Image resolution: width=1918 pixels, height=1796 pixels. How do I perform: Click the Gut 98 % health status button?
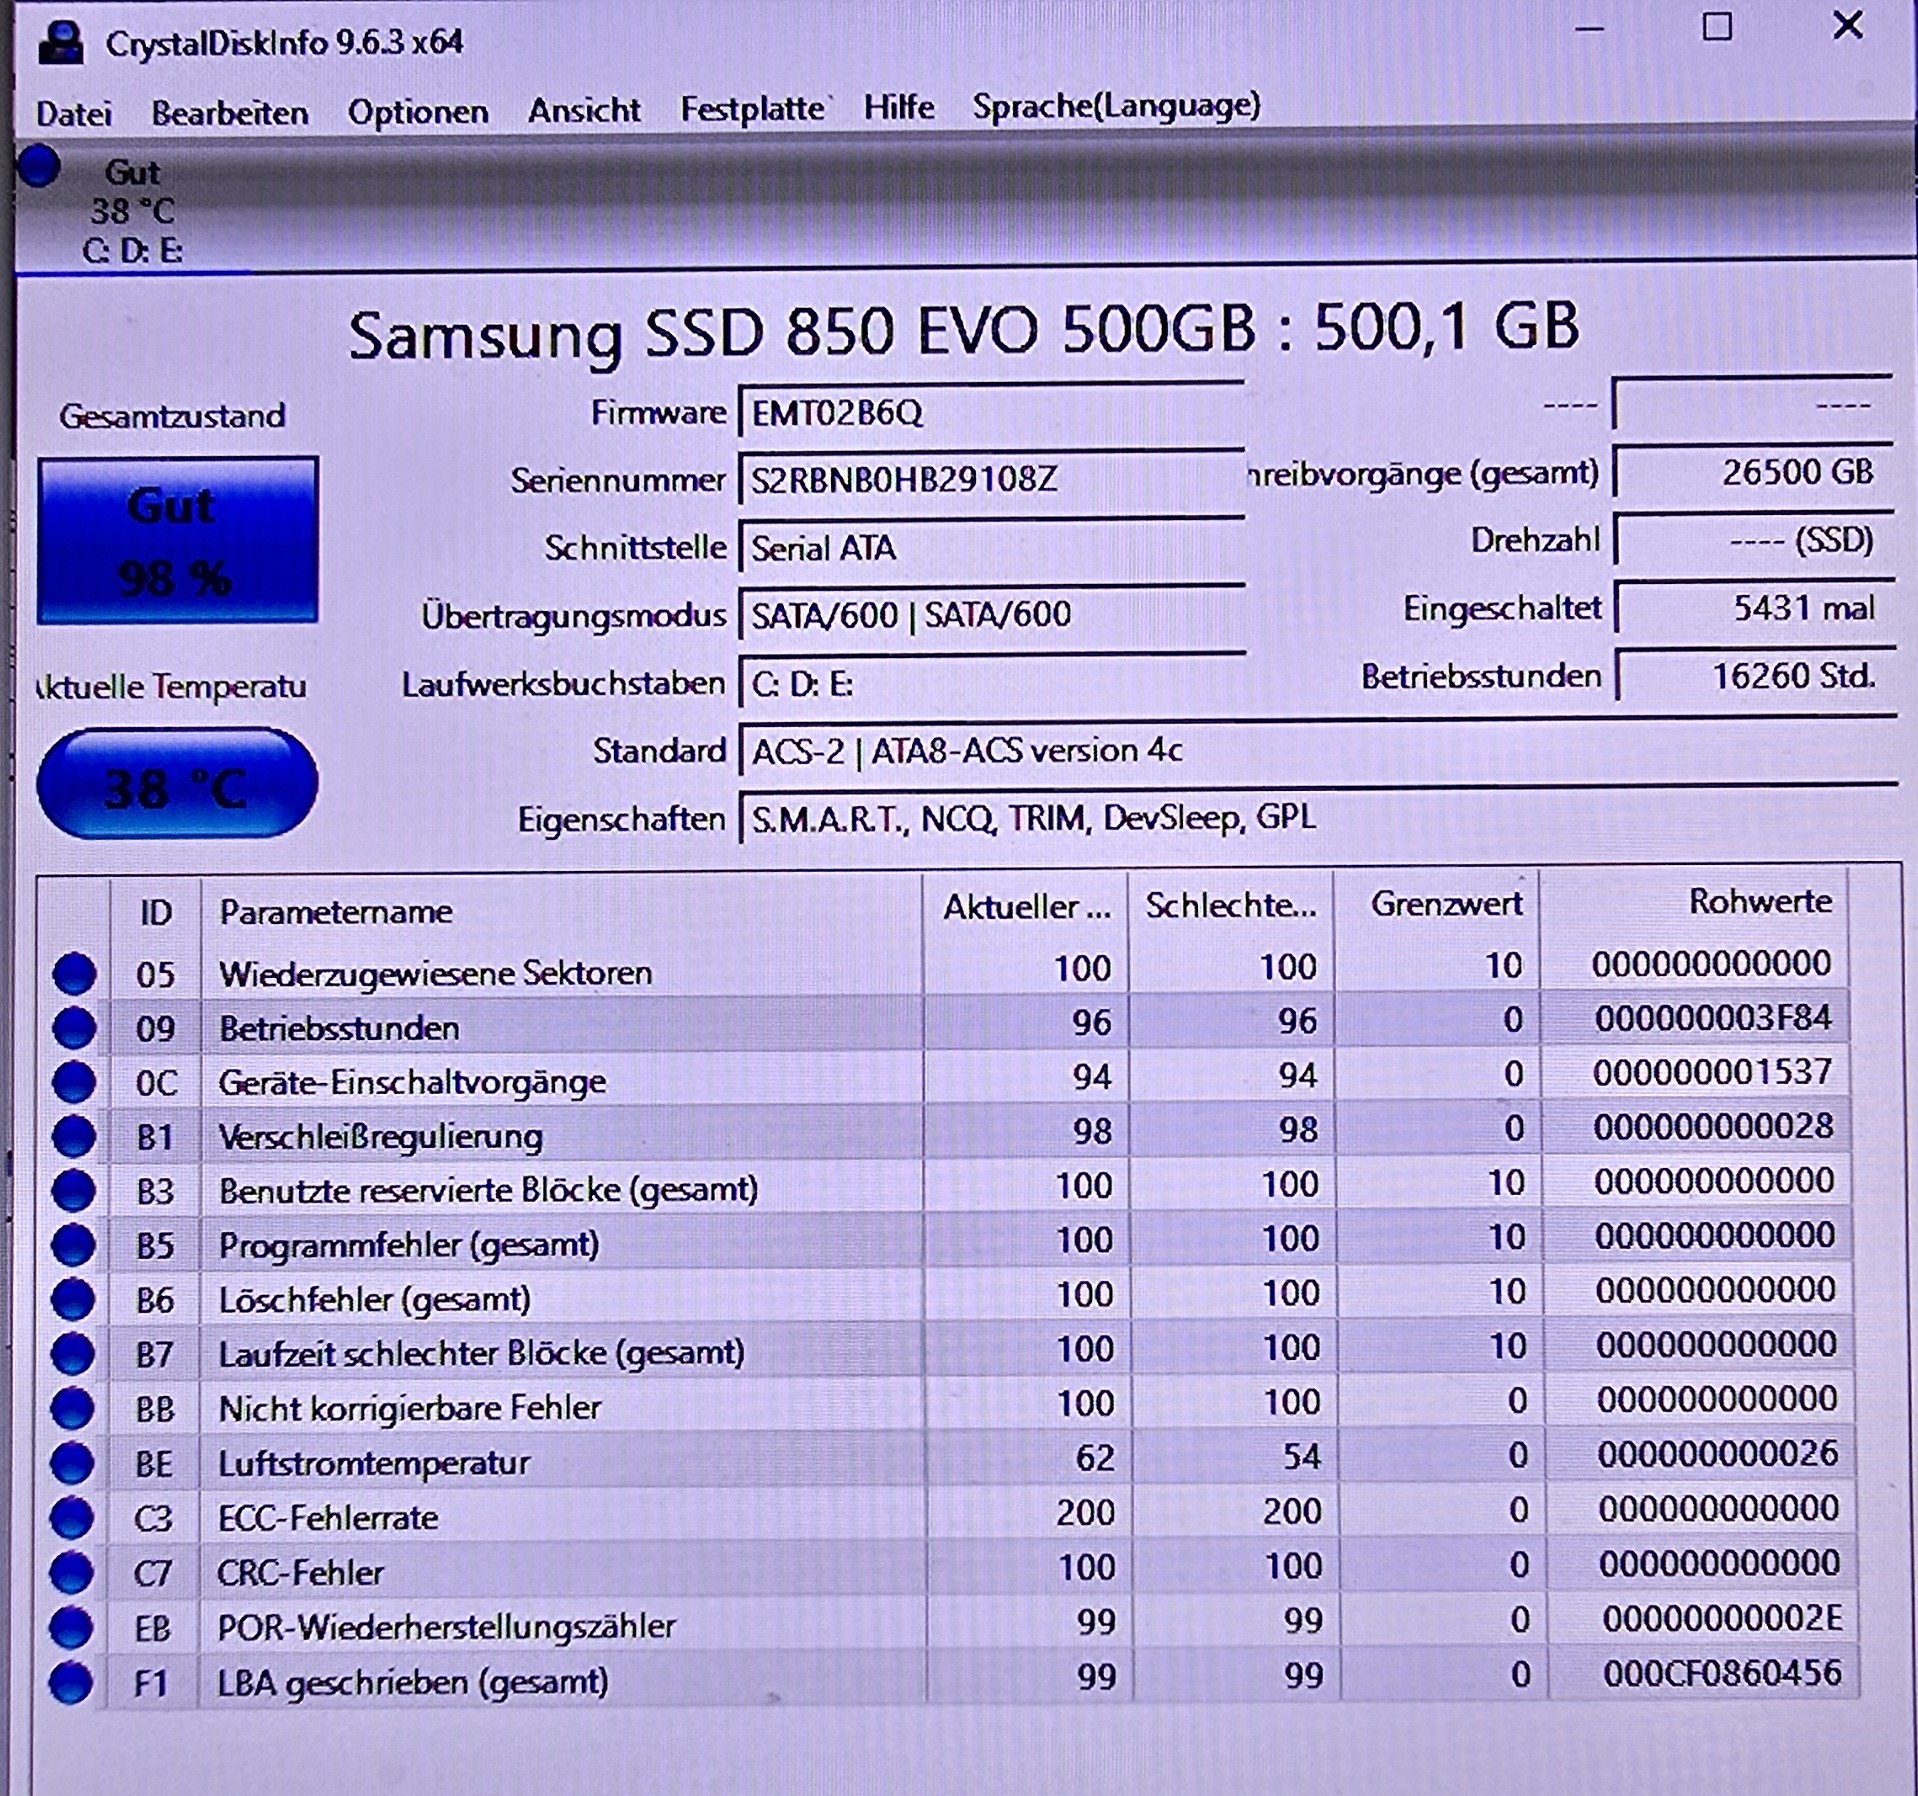click(x=178, y=541)
